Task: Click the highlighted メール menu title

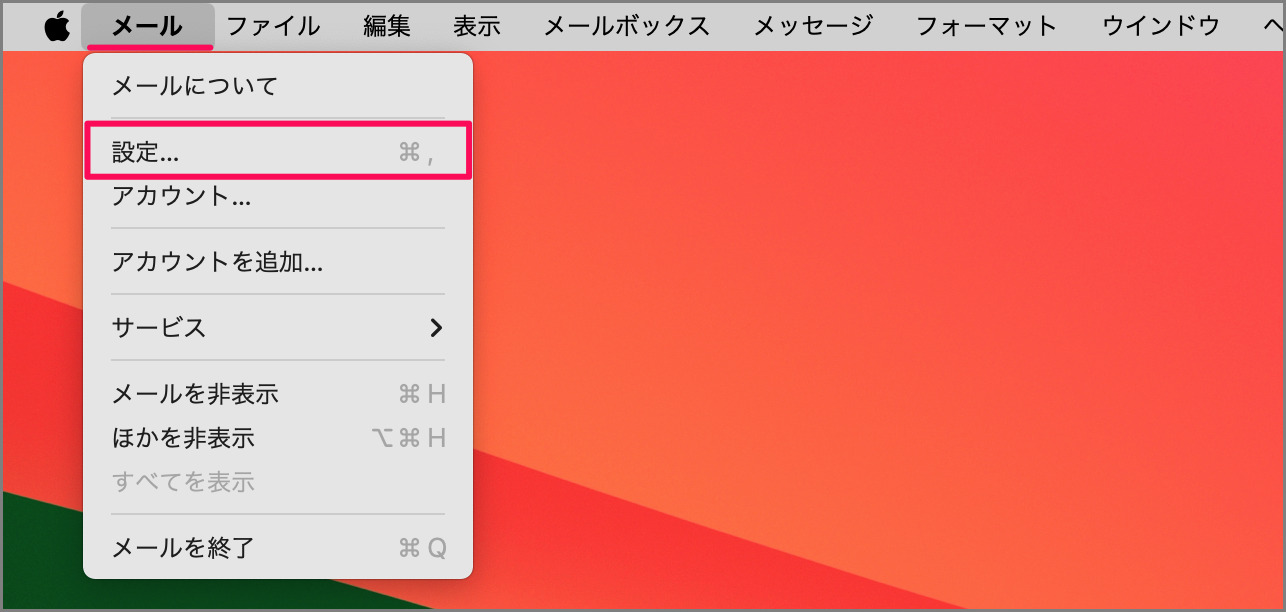Action: click(147, 26)
